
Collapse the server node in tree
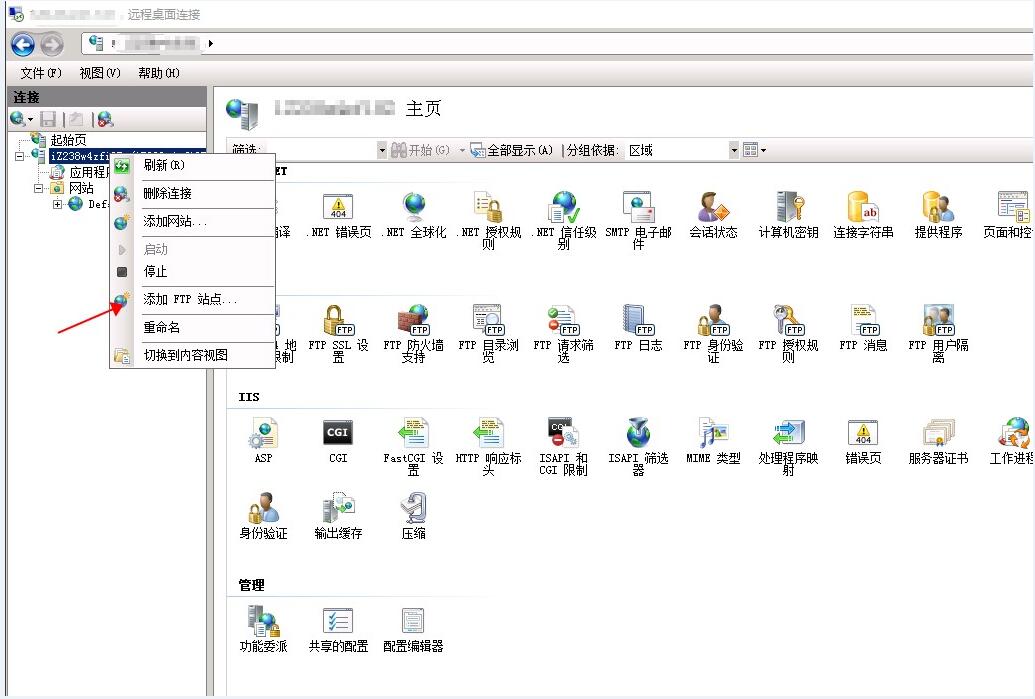pyautogui.click(x=19, y=156)
